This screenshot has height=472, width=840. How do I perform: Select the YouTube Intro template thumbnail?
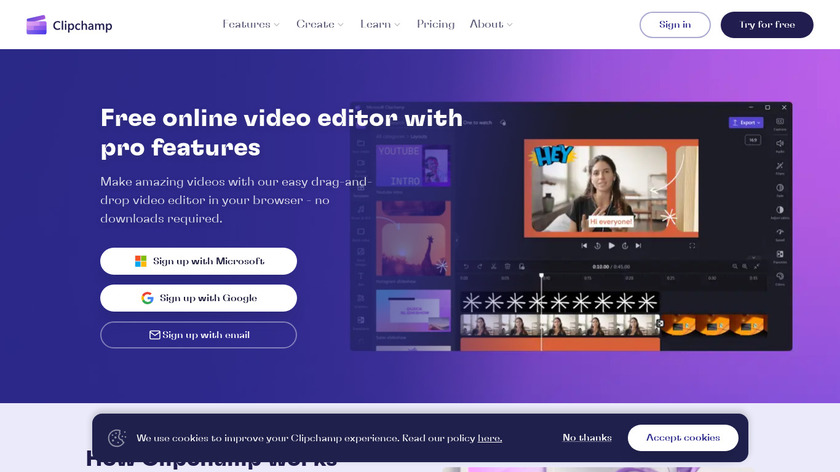[x=413, y=166]
